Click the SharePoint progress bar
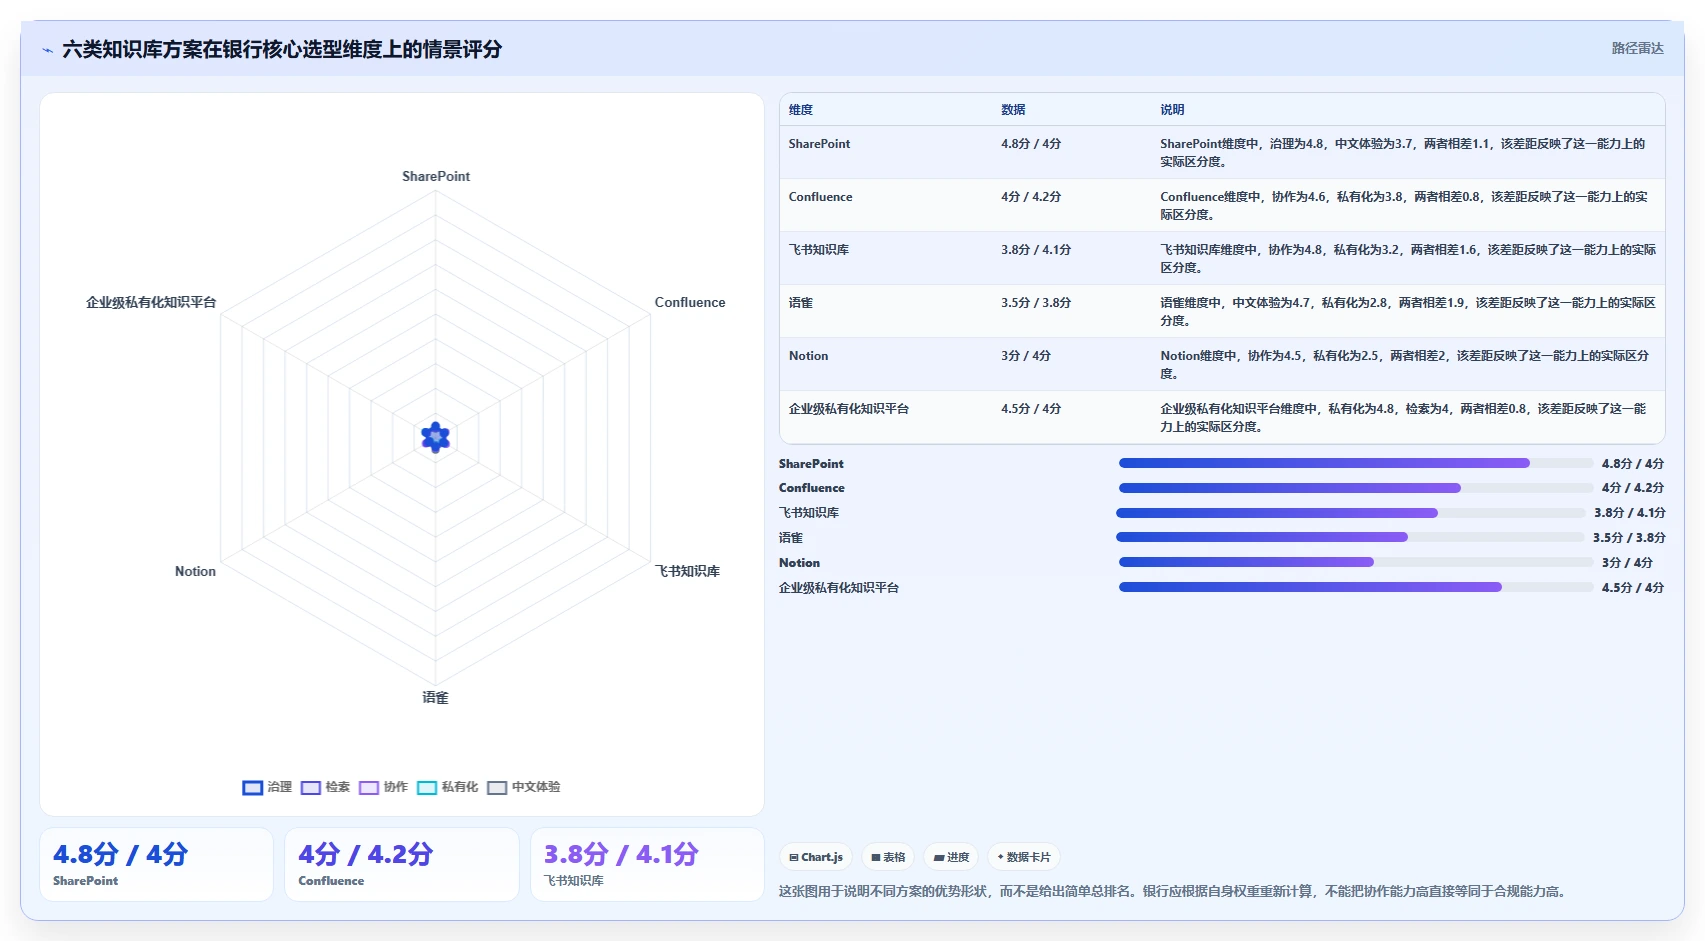The image size is (1705, 941). [1355, 463]
